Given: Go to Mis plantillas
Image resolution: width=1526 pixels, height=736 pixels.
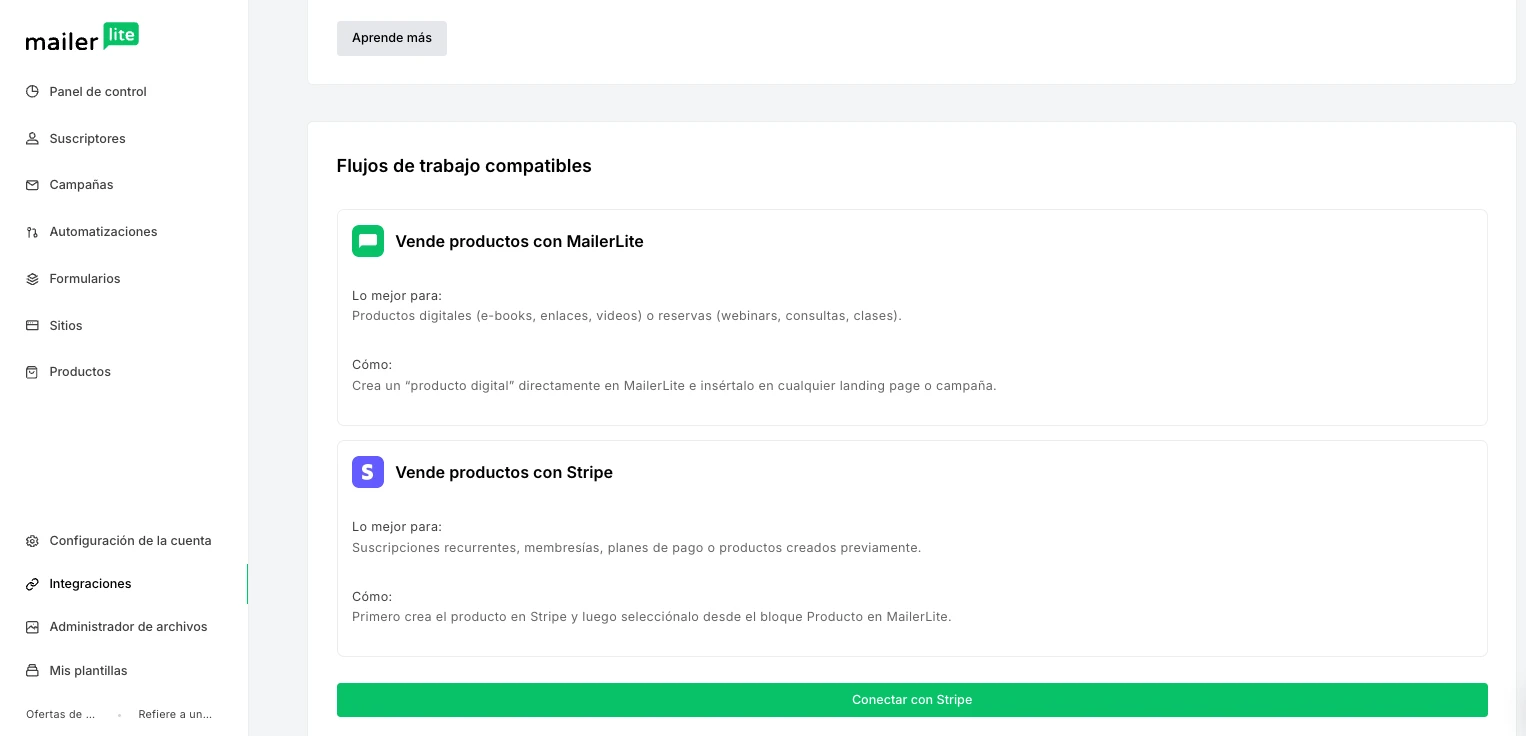Looking at the screenshot, I should coord(88,671).
